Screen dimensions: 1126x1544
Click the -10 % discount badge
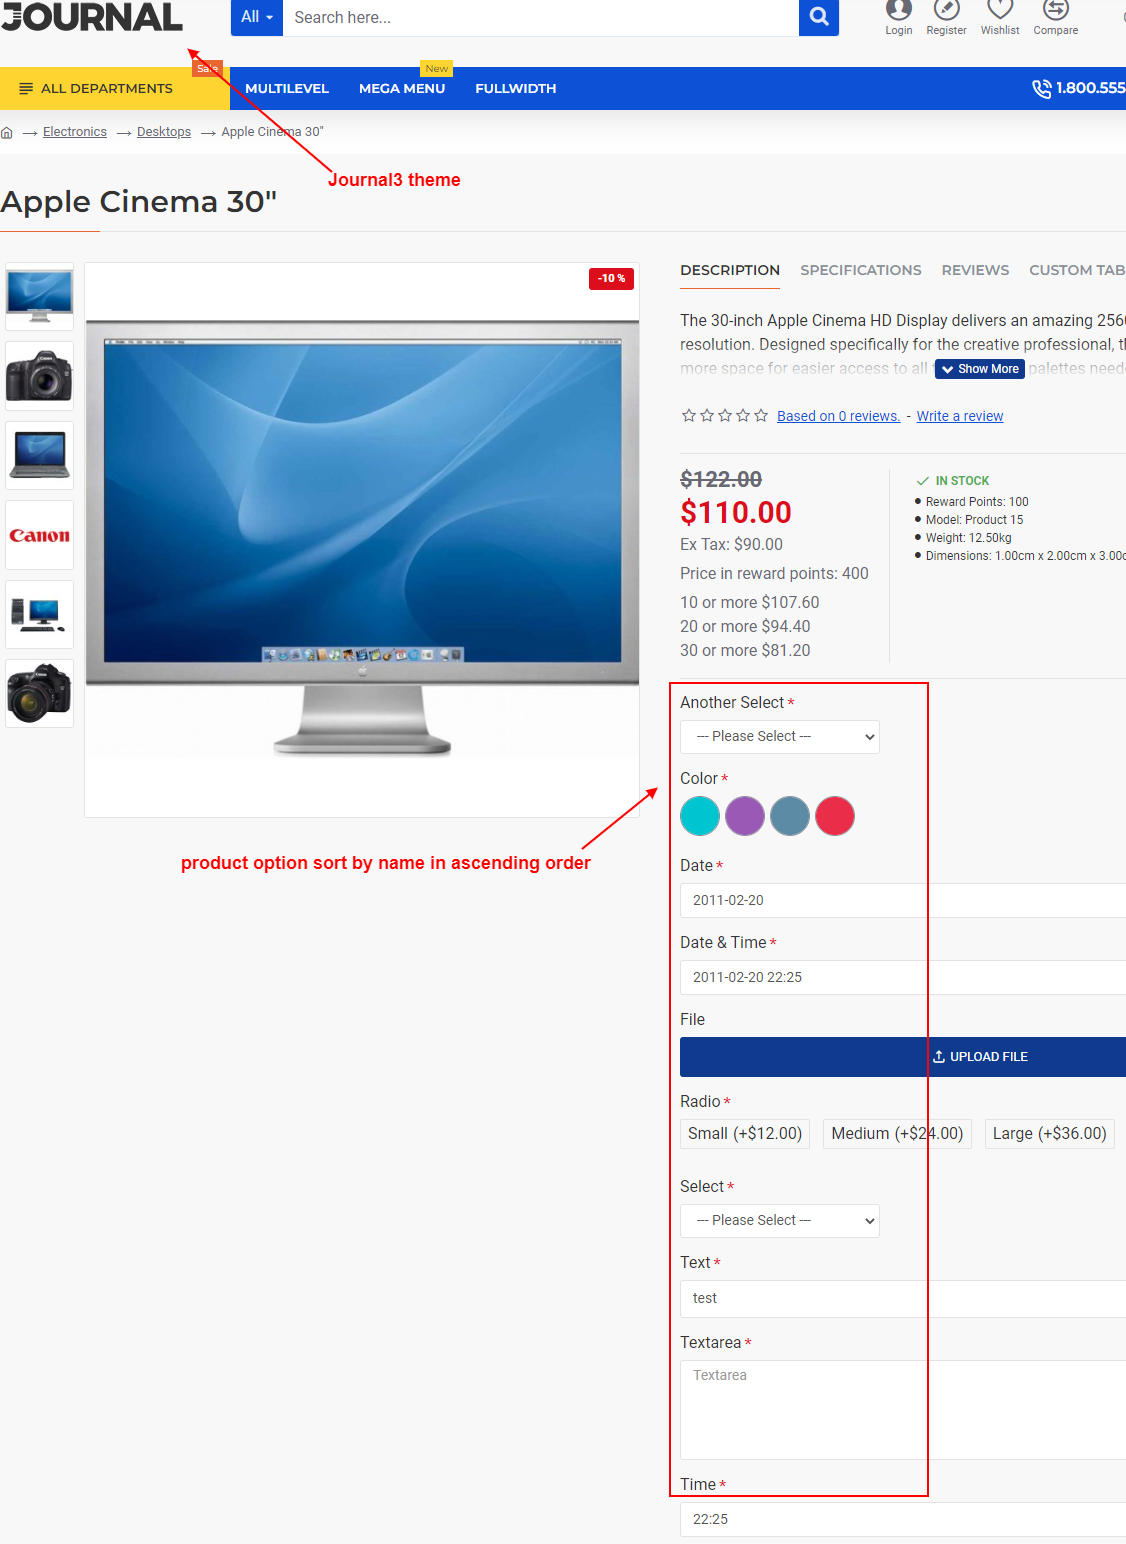coord(611,278)
